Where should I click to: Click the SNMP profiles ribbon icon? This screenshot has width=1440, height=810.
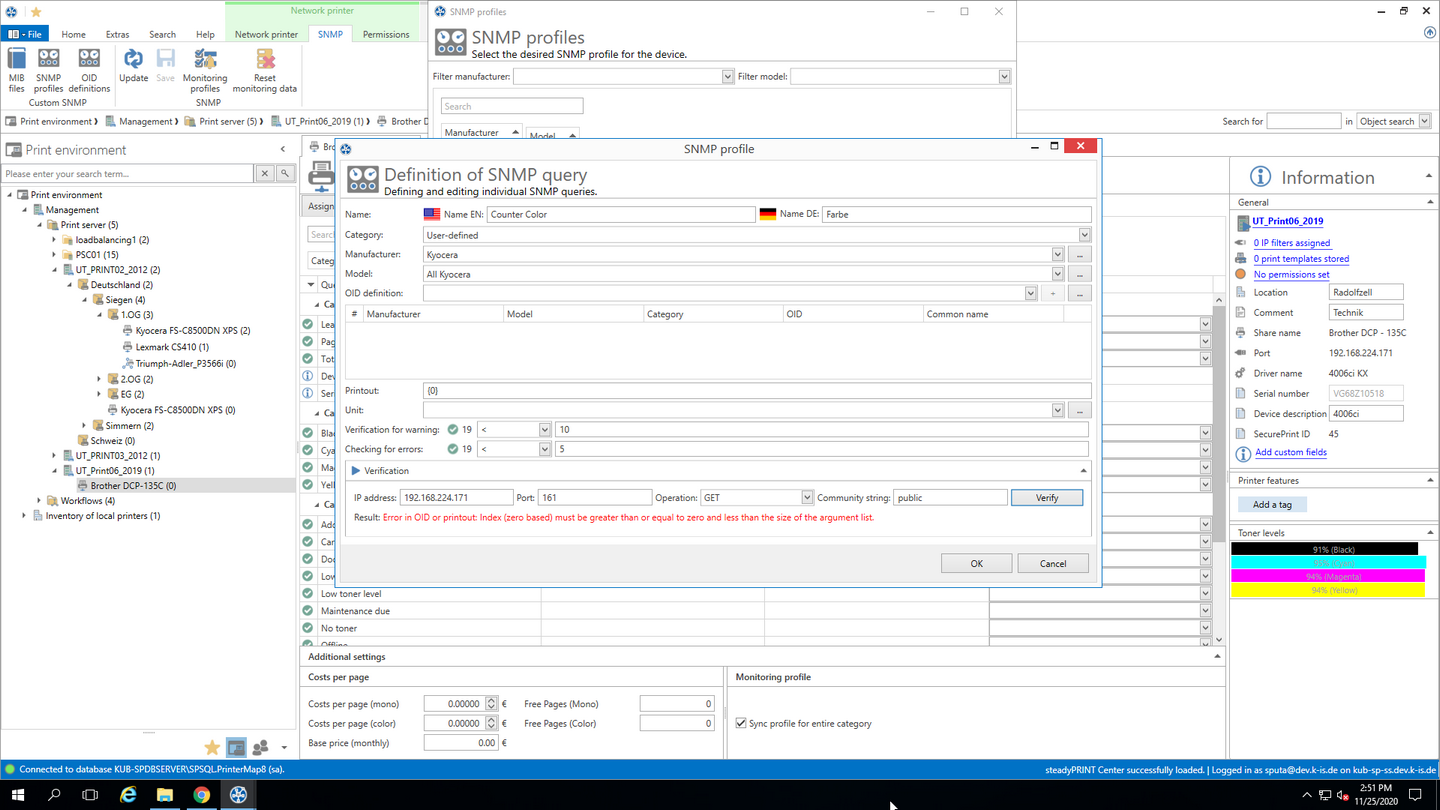click(48, 68)
